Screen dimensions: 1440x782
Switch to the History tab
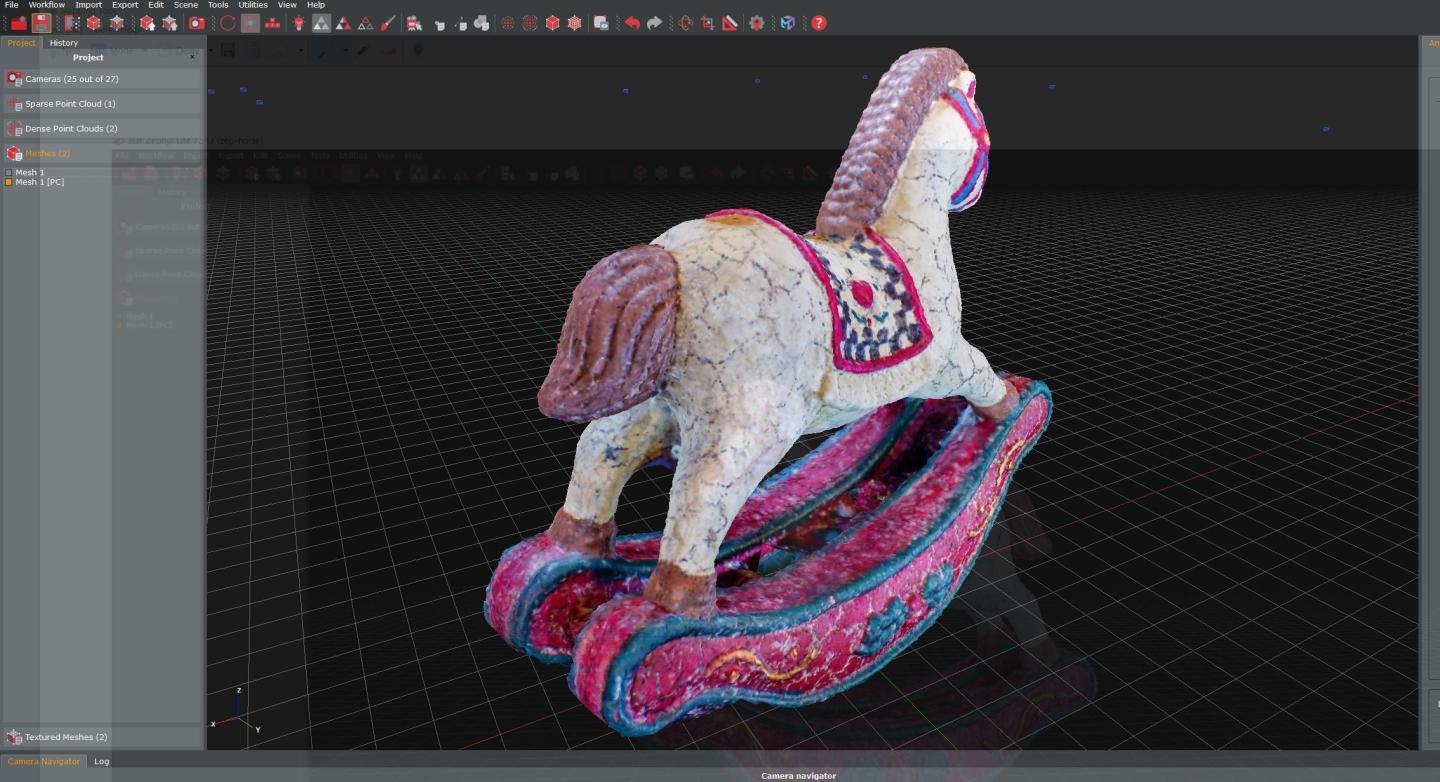[64, 43]
